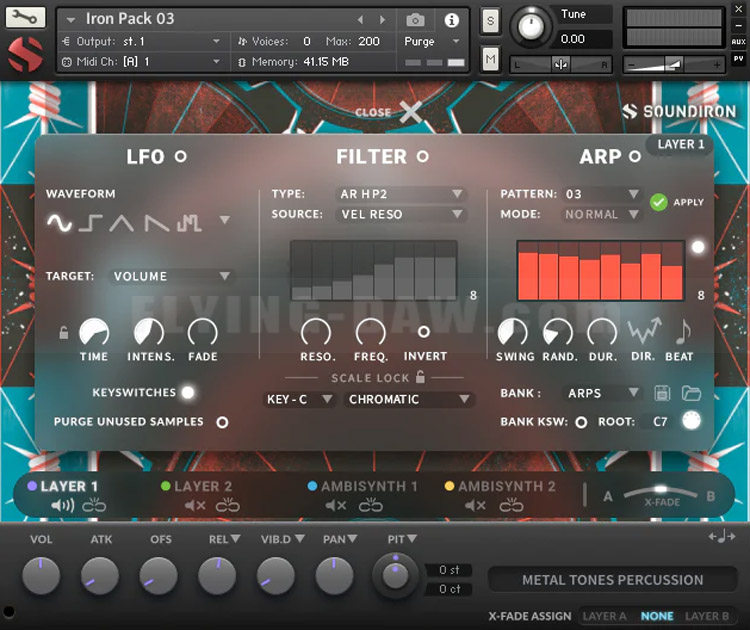Enable the FILTER power toggle
The image size is (750, 630).
(x=422, y=156)
